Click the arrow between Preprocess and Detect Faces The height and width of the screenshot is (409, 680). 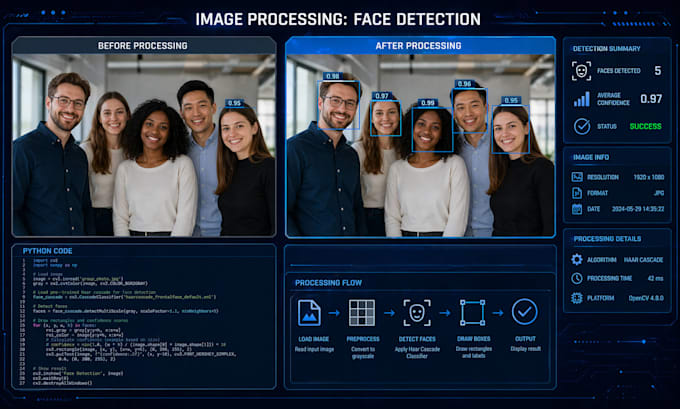[389, 313]
